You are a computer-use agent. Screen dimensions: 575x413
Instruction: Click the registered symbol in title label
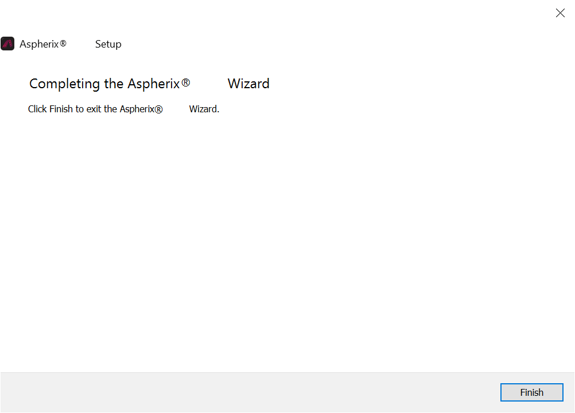pos(63,44)
